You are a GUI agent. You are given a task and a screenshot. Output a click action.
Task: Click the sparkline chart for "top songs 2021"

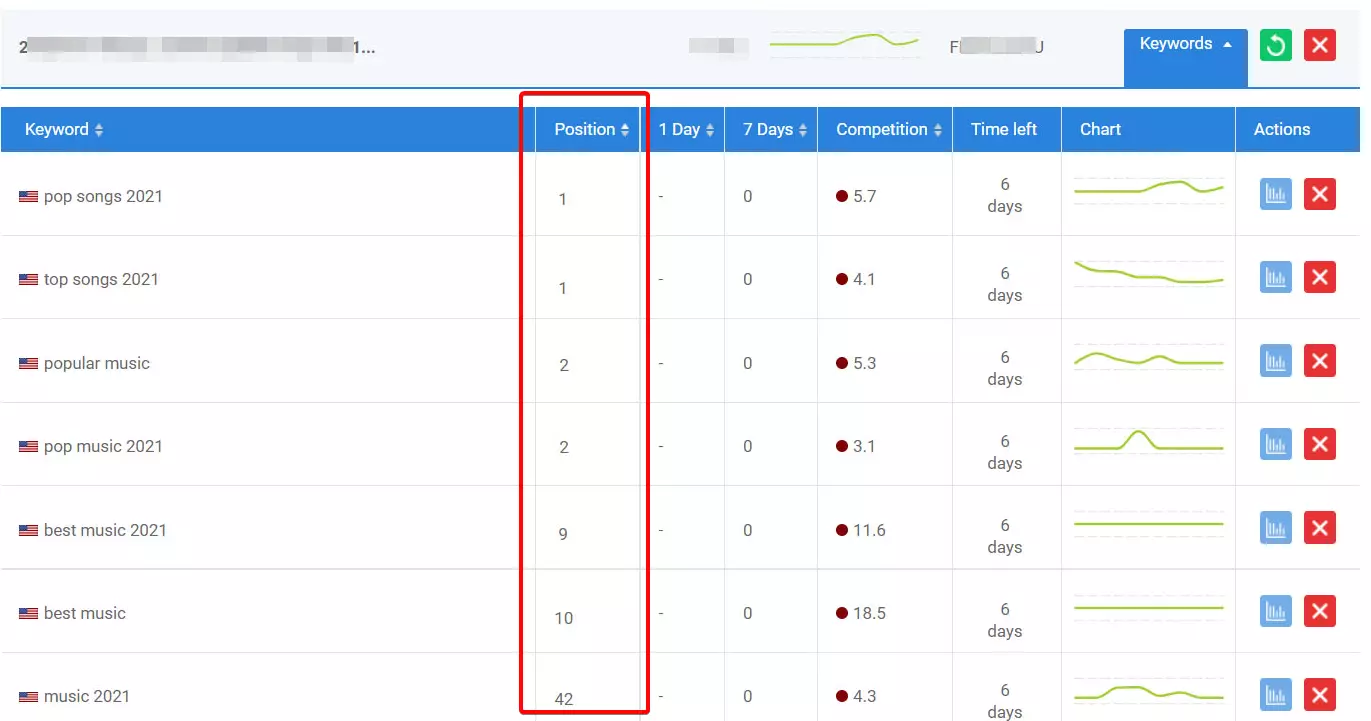1148,274
